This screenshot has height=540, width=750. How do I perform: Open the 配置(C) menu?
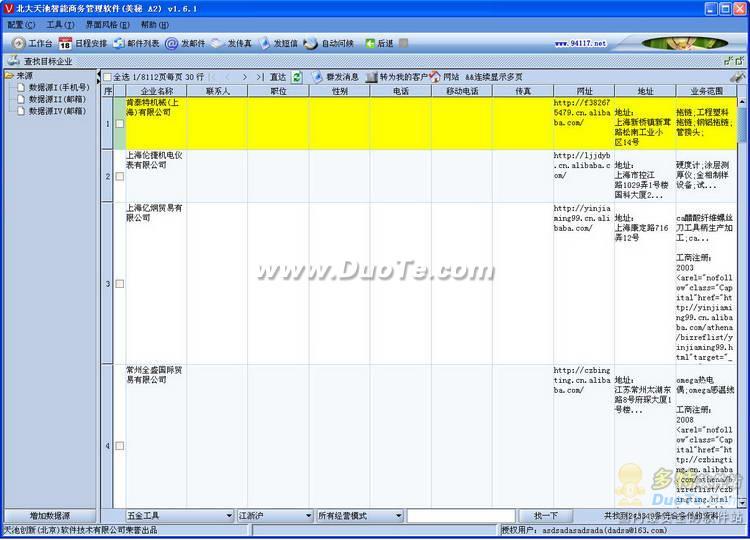point(21,25)
